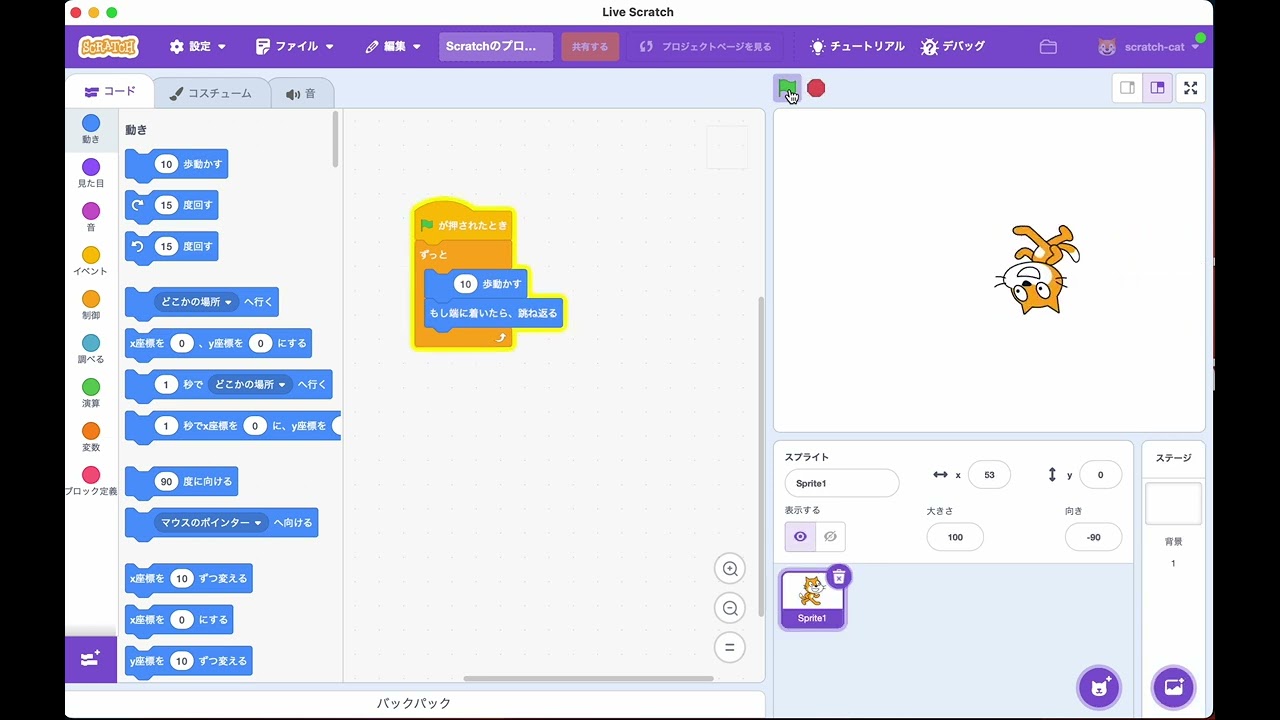
Task: Open the ファイル menu
Action: click(x=295, y=47)
